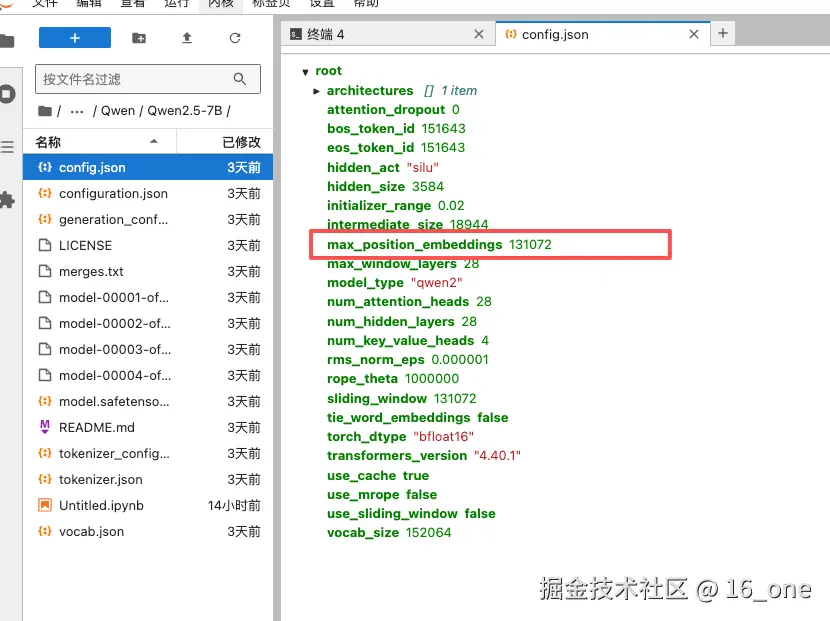Image resolution: width=830 pixels, height=621 pixels.
Task: Select configuration.json file
Action: (148, 193)
